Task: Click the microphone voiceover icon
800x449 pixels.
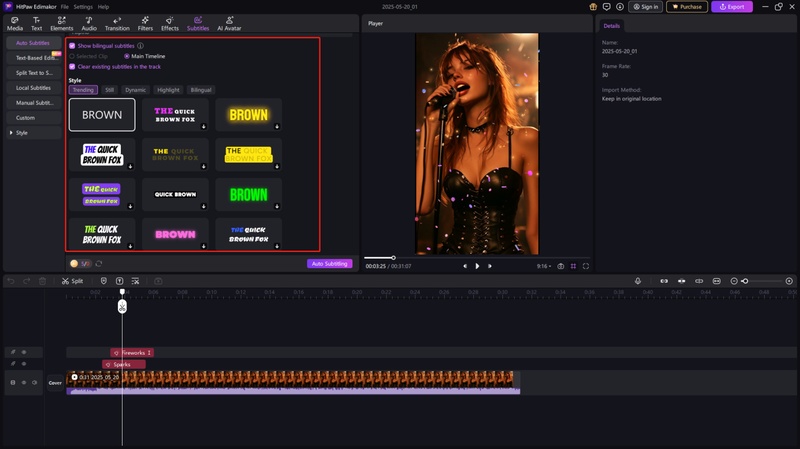Action: coord(638,281)
